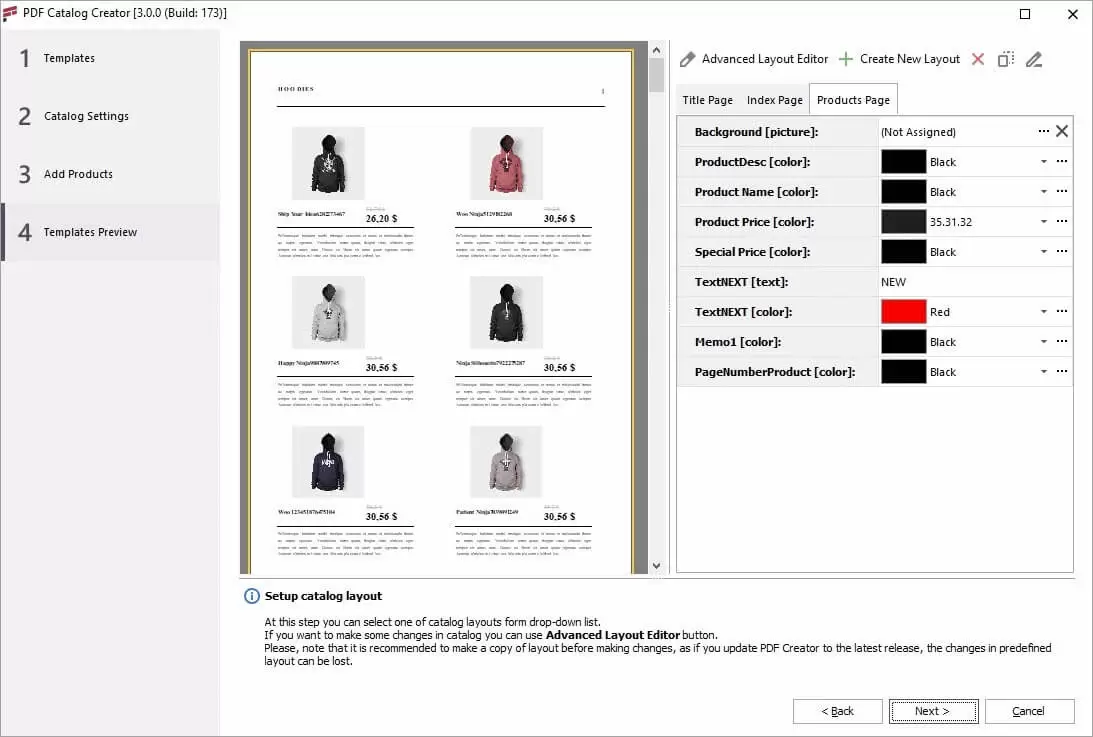Image resolution: width=1093 pixels, height=737 pixels.
Task: Clear the Background picture assignment
Action: click(1062, 131)
